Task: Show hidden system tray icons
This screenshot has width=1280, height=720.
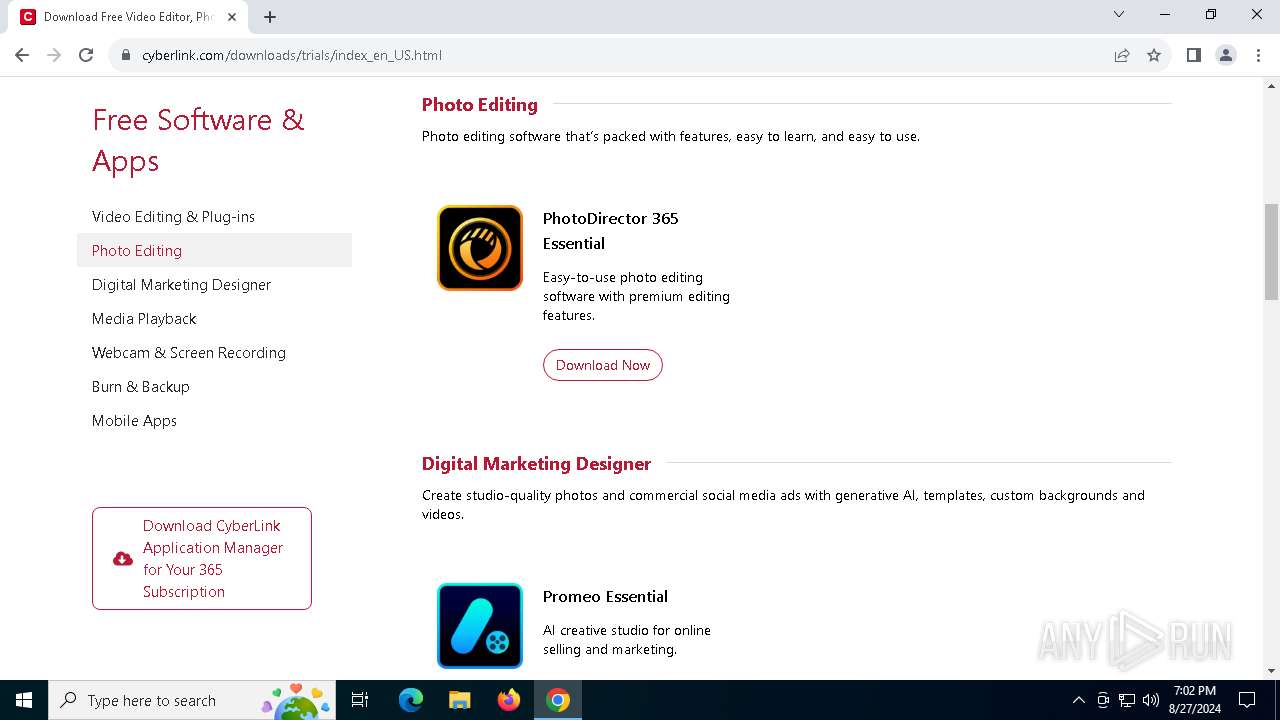Action: (x=1078, y=700)
